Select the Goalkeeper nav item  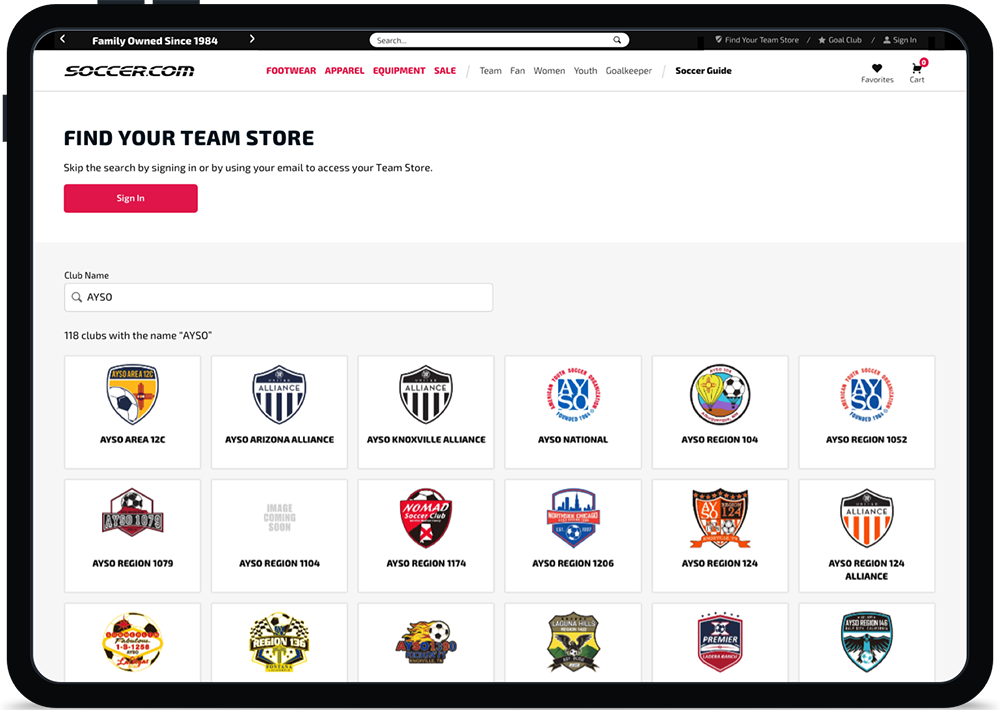point(629,71)
